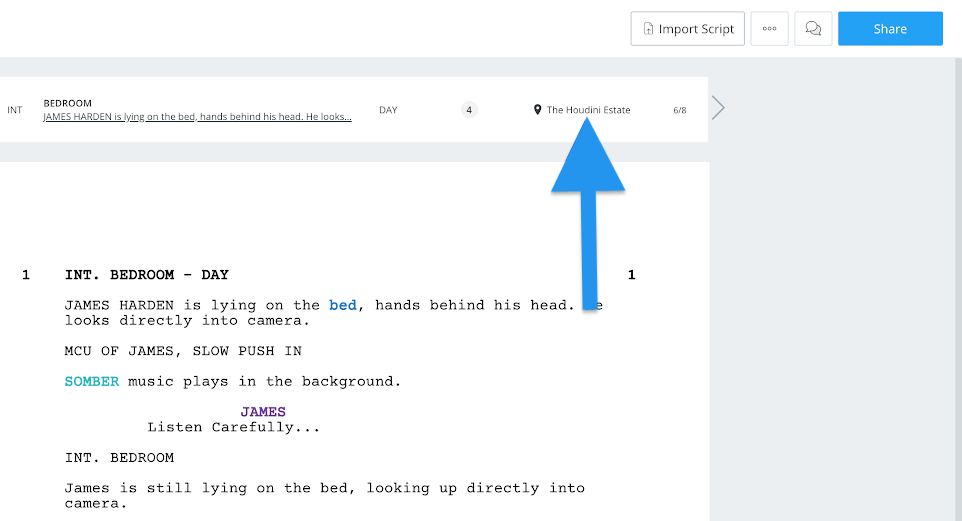Click the scene heading INT. BEDROOM - DAY
The width and height of the screenshot is (962, 521).
147,275
